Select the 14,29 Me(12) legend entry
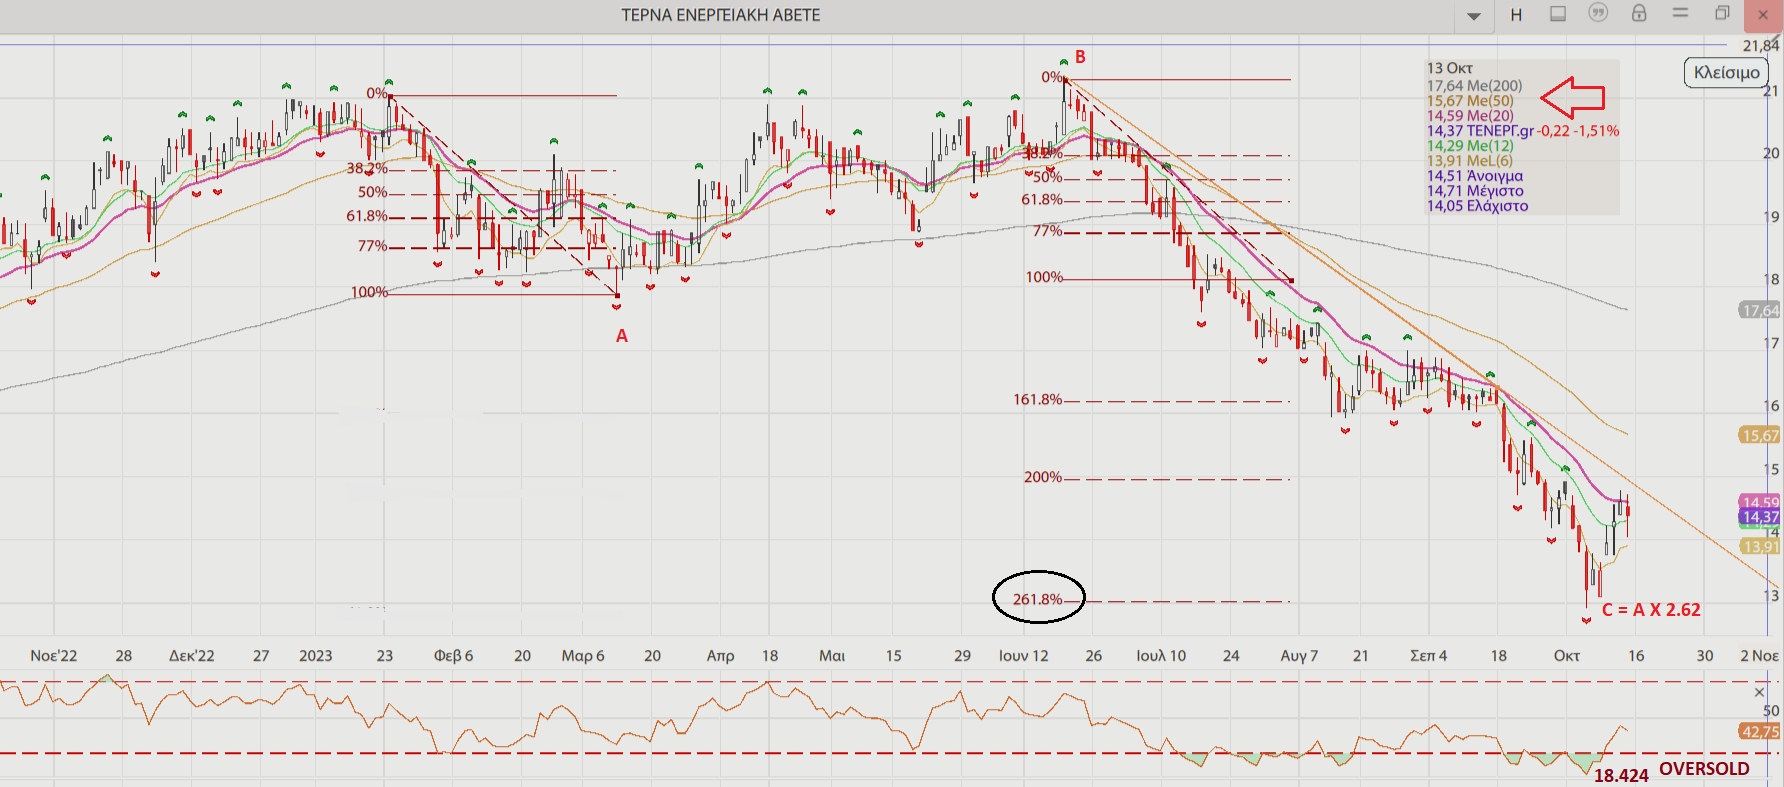 pos(1470,146)
